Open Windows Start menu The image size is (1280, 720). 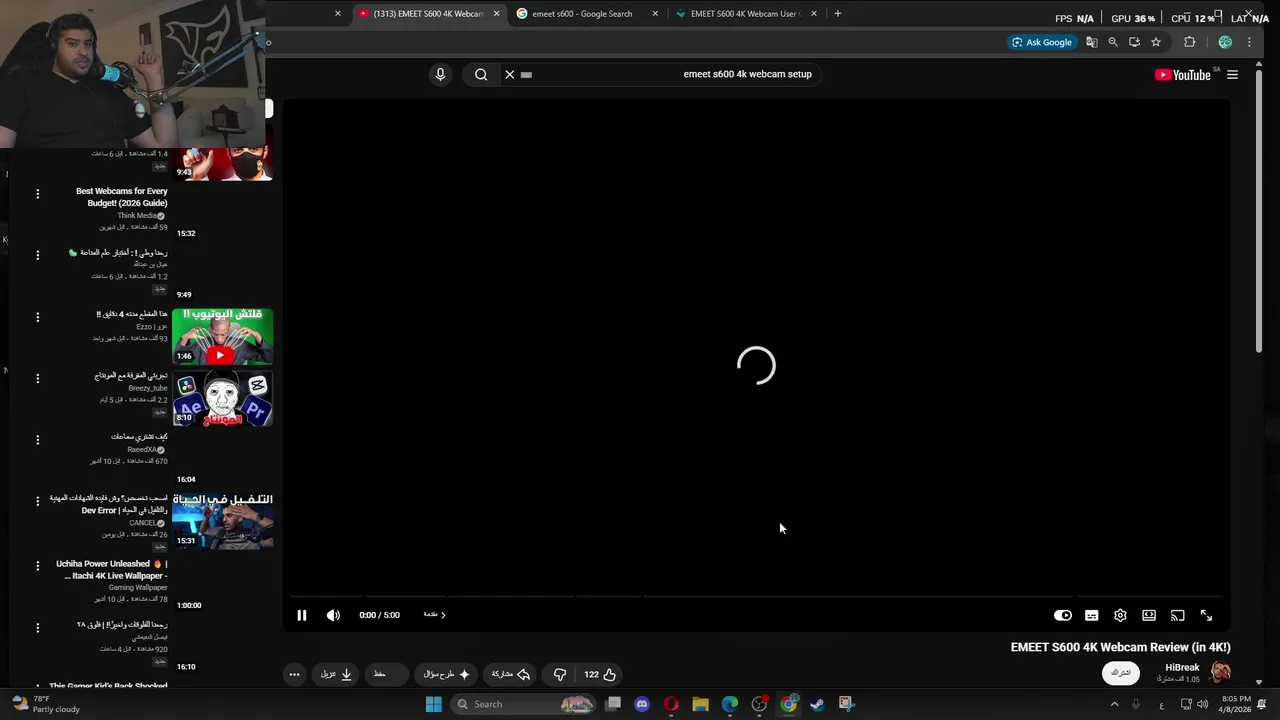tap(433, 704)
